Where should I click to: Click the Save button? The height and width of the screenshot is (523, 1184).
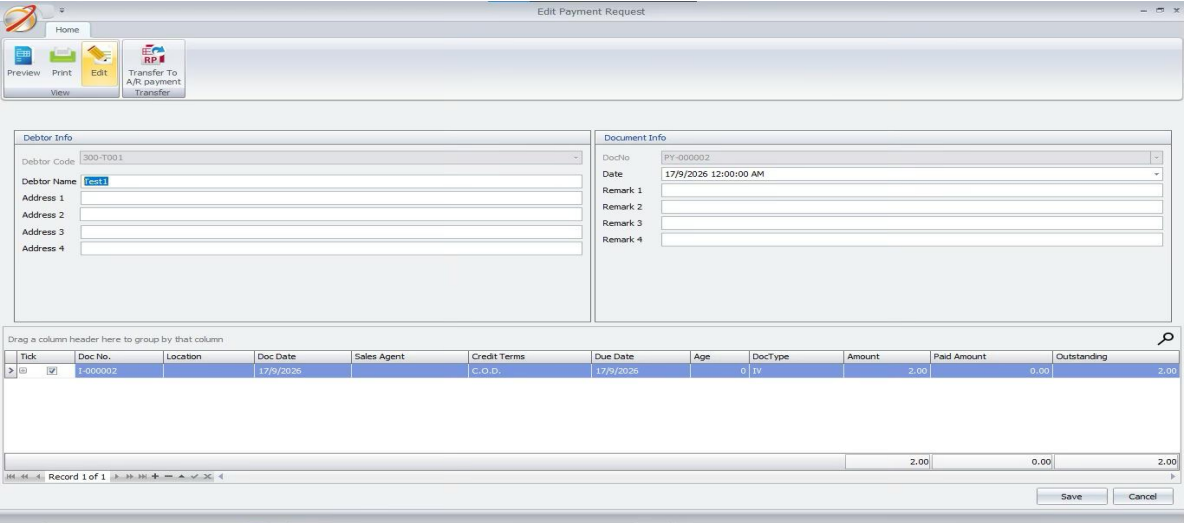tap(1071, 496)
